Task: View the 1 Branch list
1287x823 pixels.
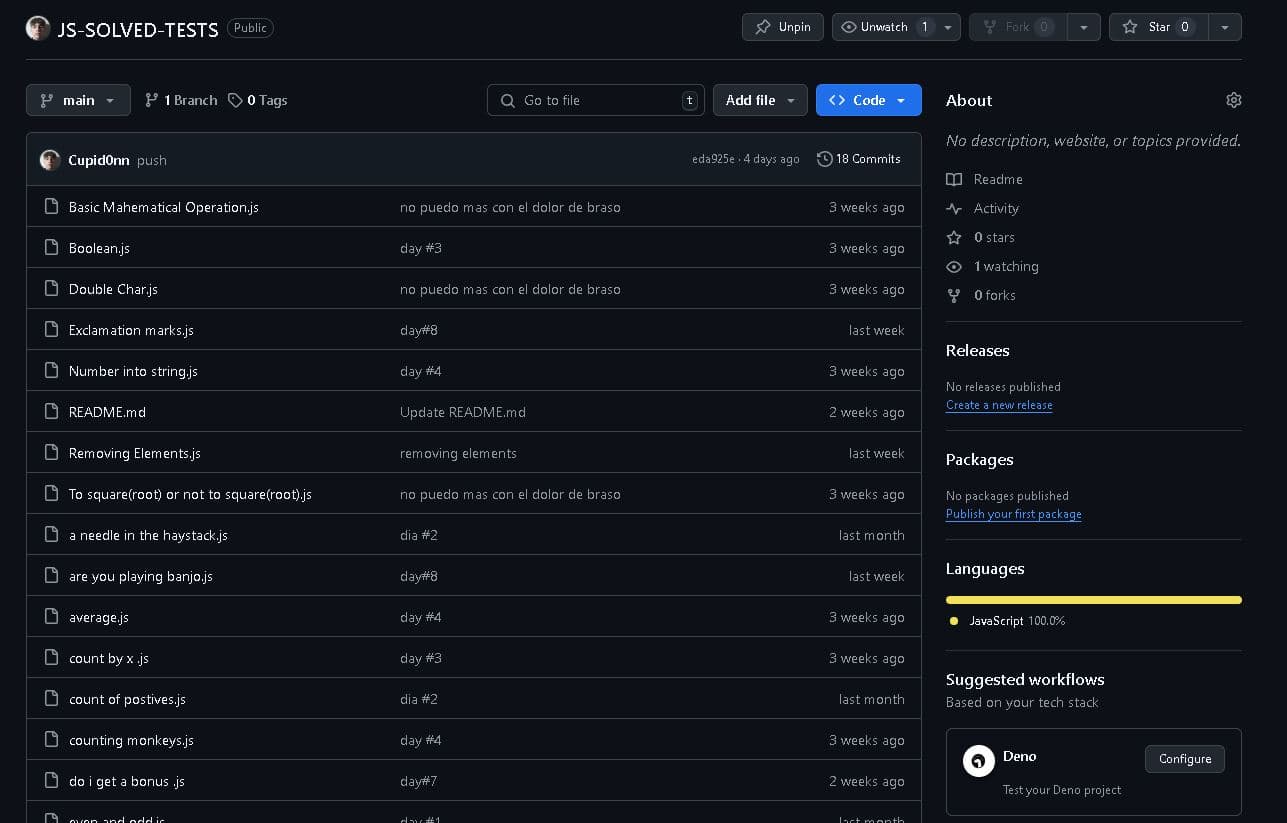Action: pyautogui.click(x=181, y=100)
